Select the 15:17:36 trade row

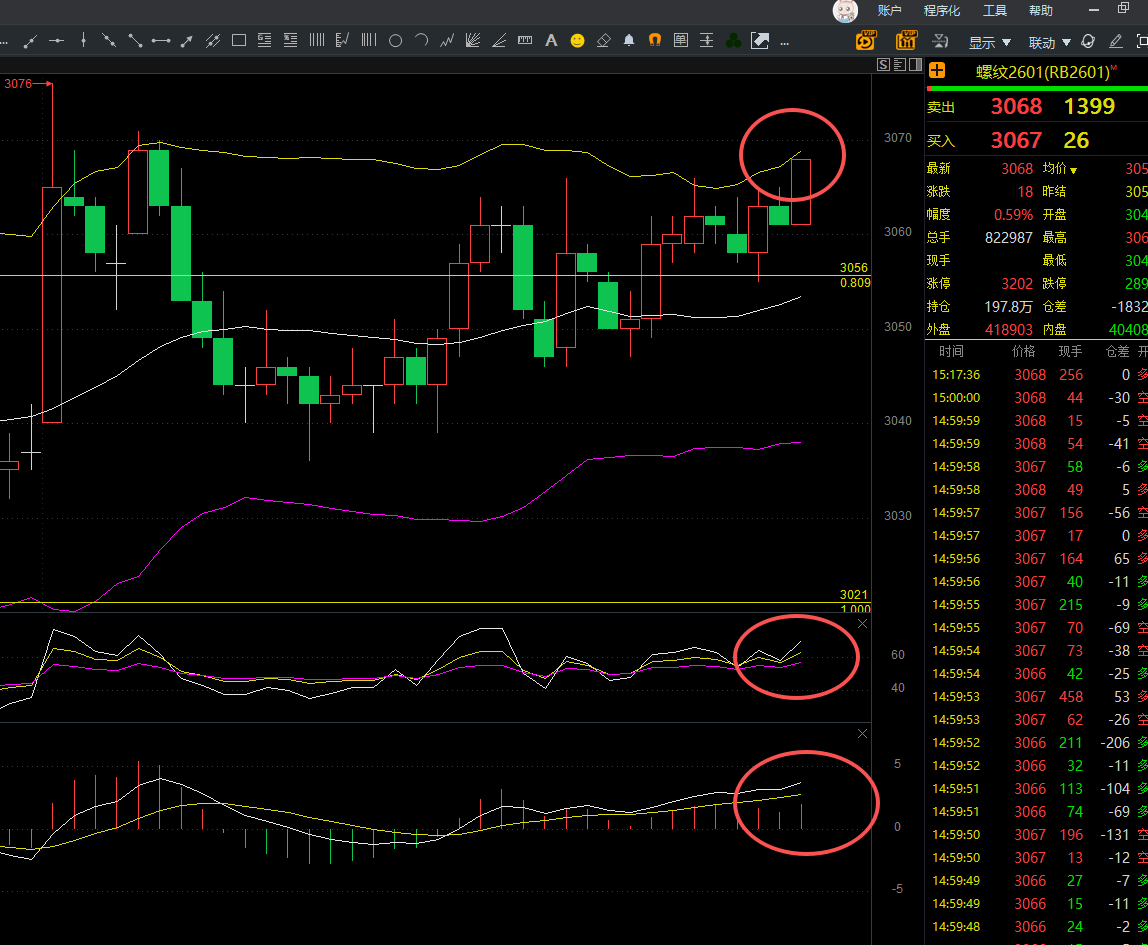tap(1036, 375)
